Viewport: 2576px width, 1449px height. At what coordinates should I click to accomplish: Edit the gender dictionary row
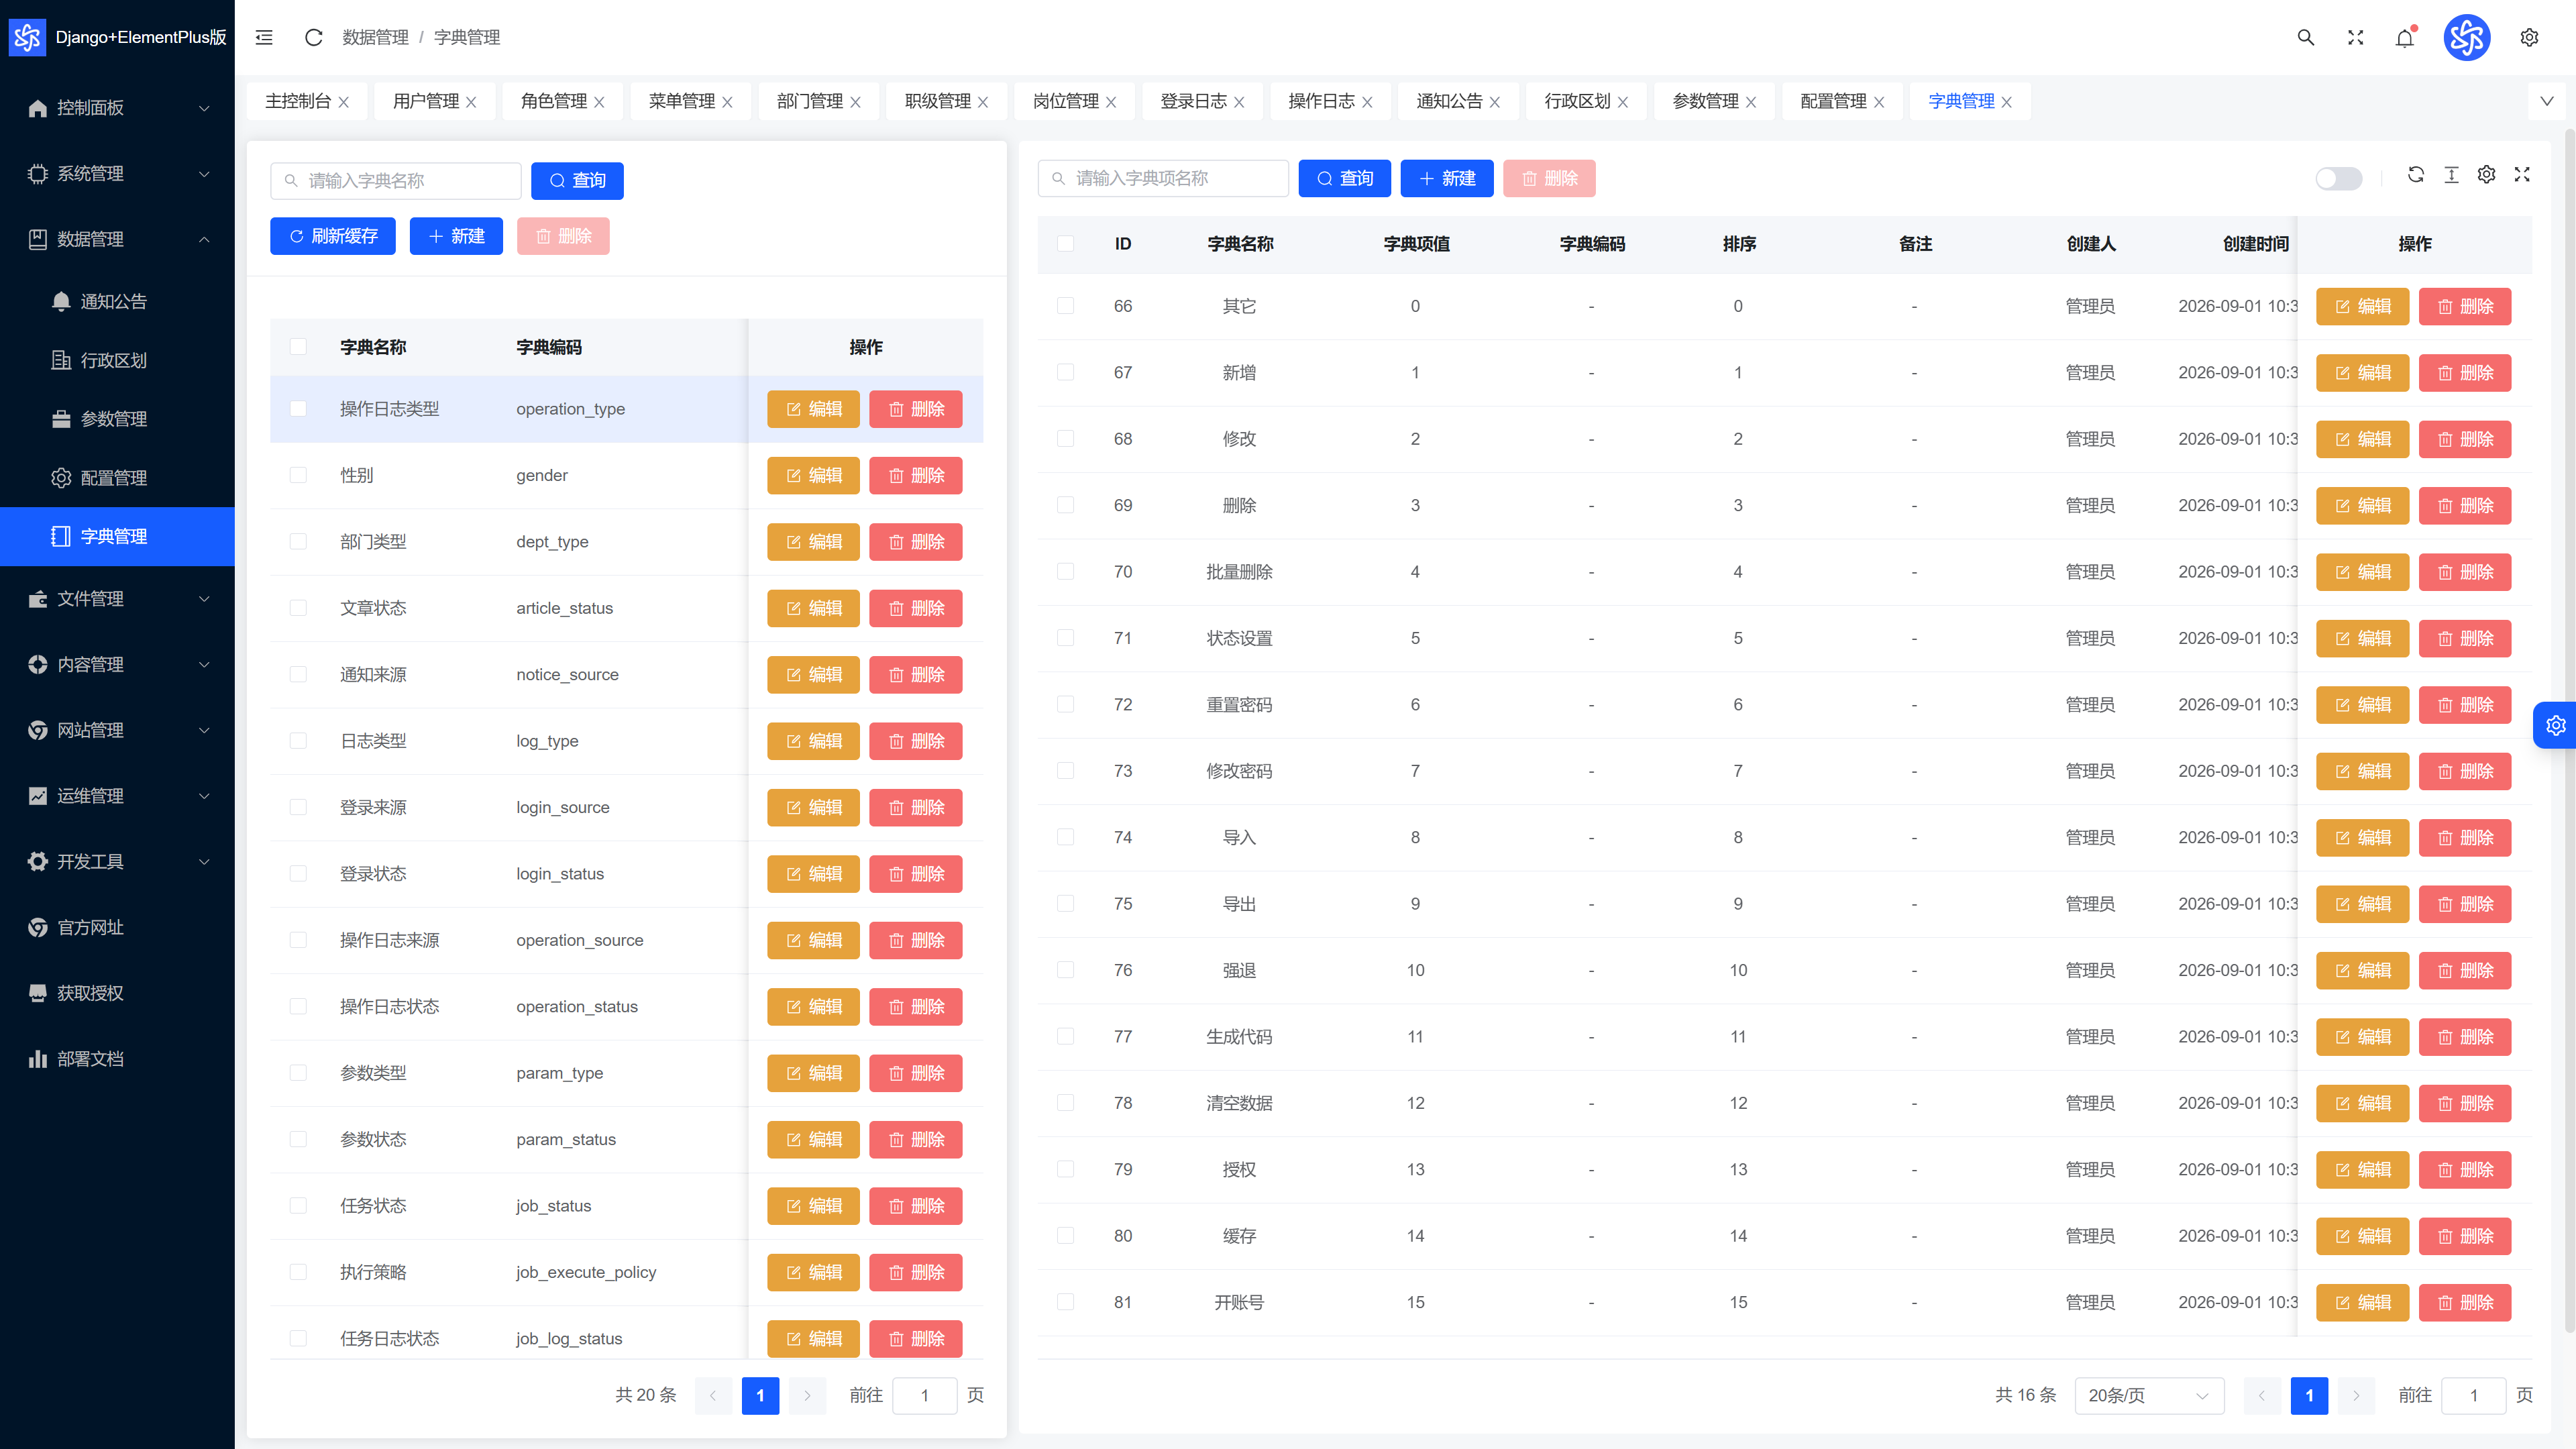coord(813,475)
